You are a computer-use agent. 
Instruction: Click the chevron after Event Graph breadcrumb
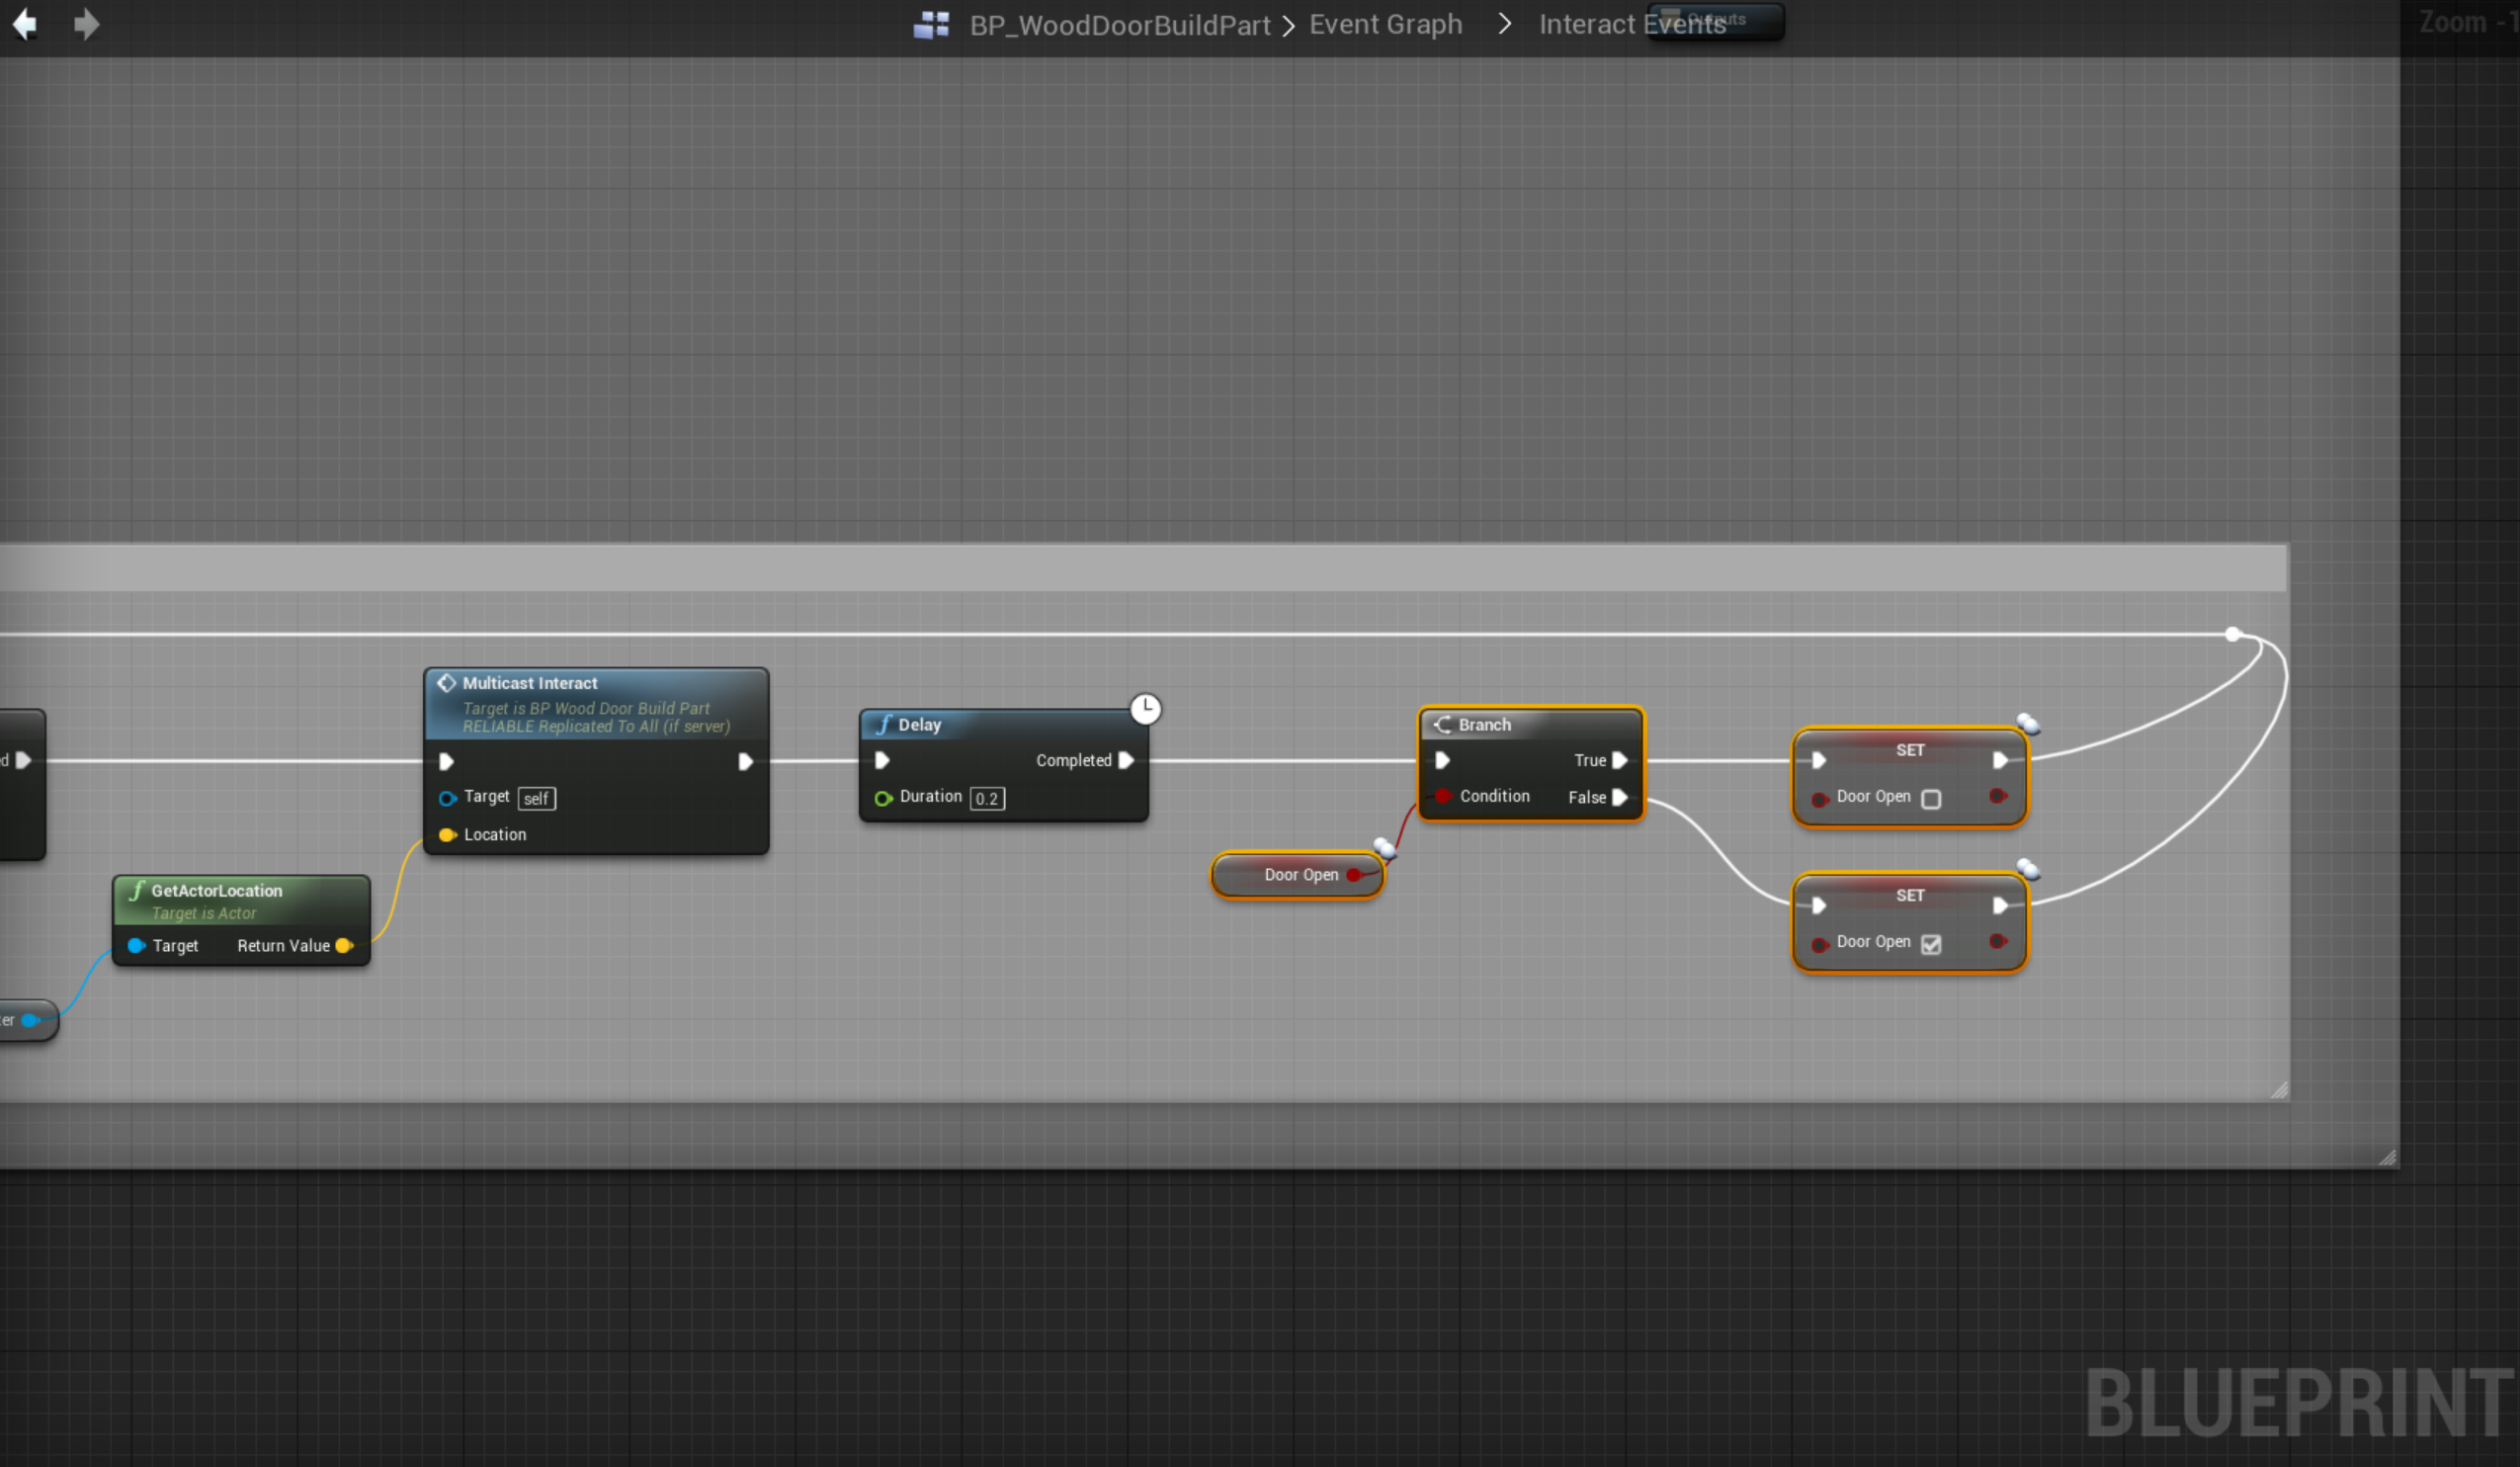click(1504, 24)
